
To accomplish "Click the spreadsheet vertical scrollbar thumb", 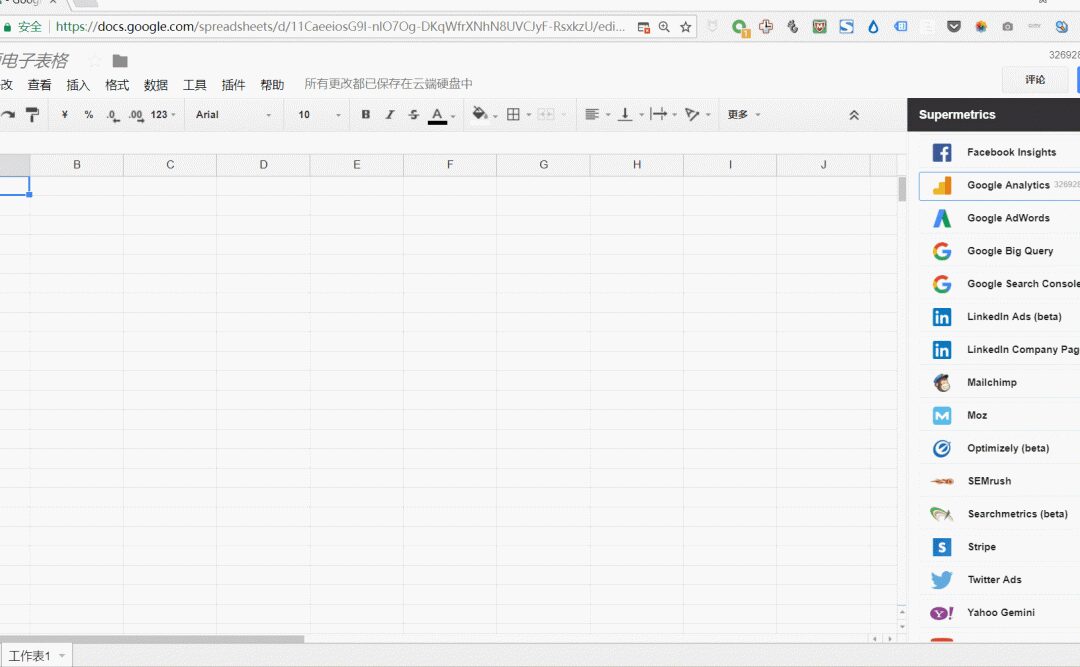I will (902, 189).
